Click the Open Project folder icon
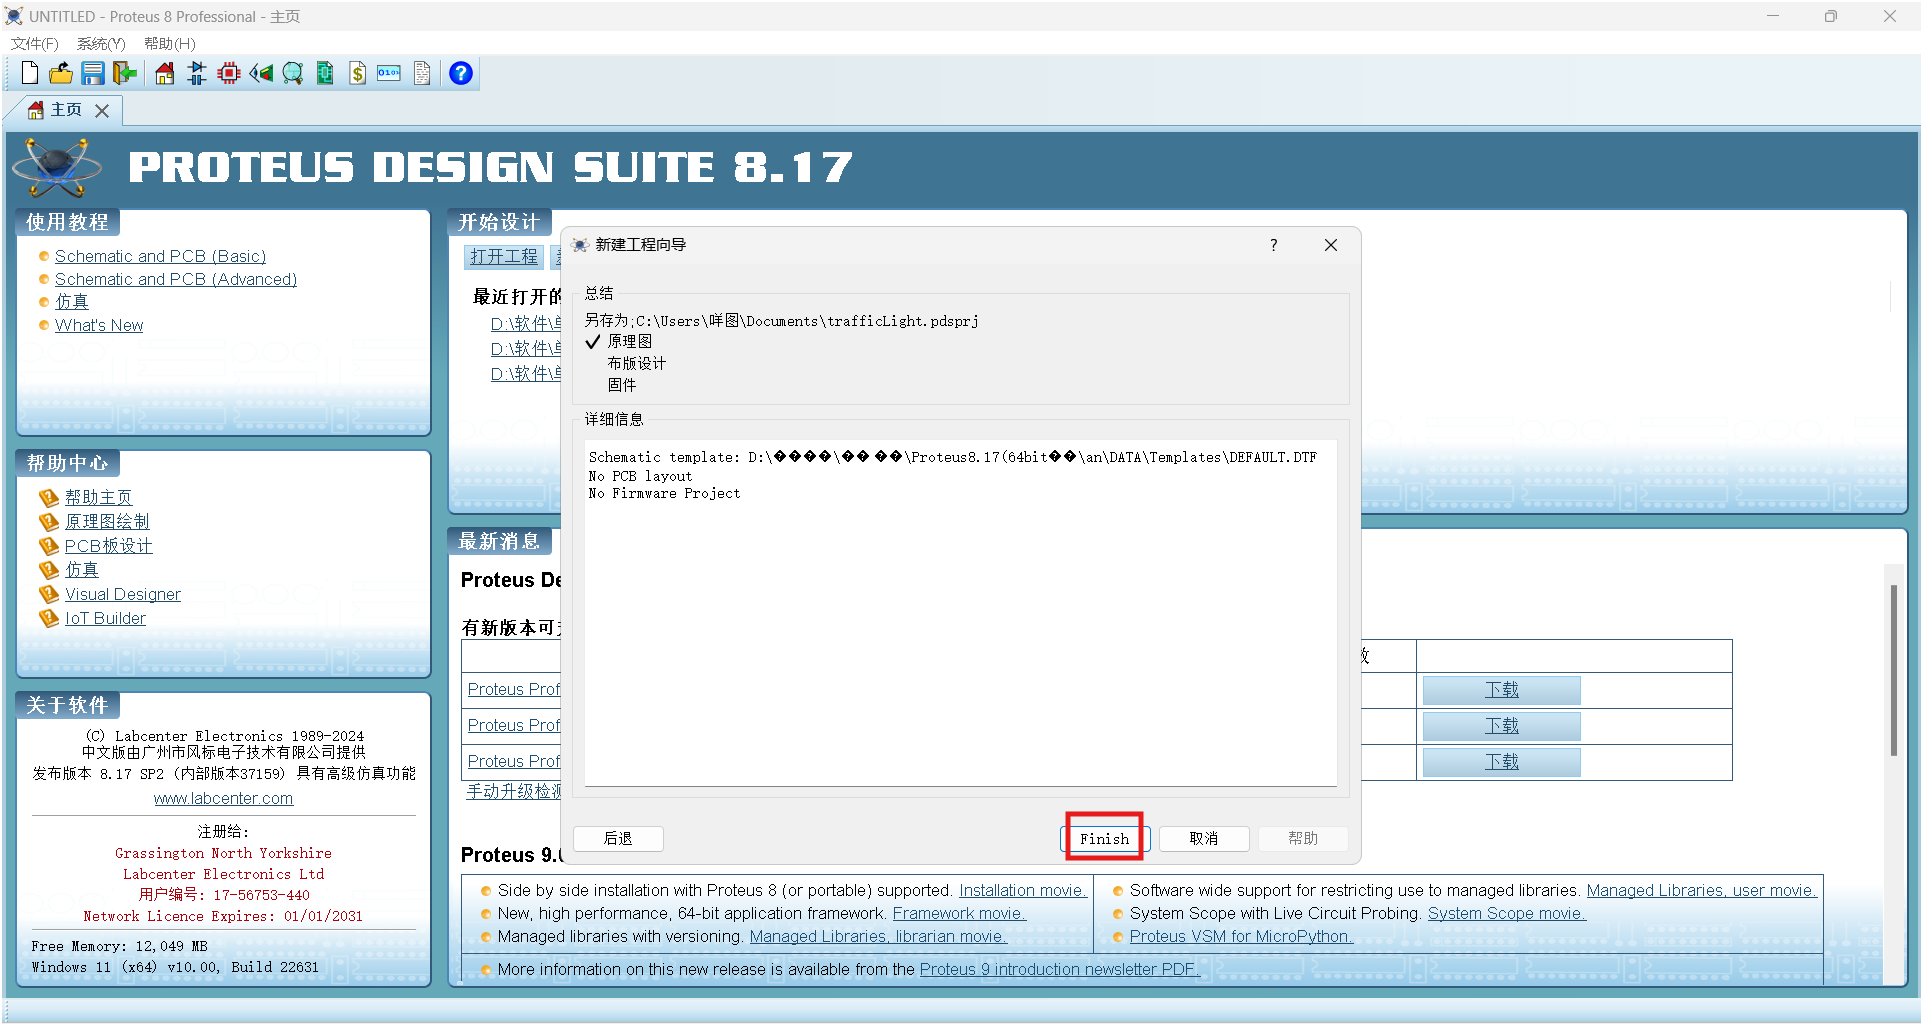 [61, 73]
